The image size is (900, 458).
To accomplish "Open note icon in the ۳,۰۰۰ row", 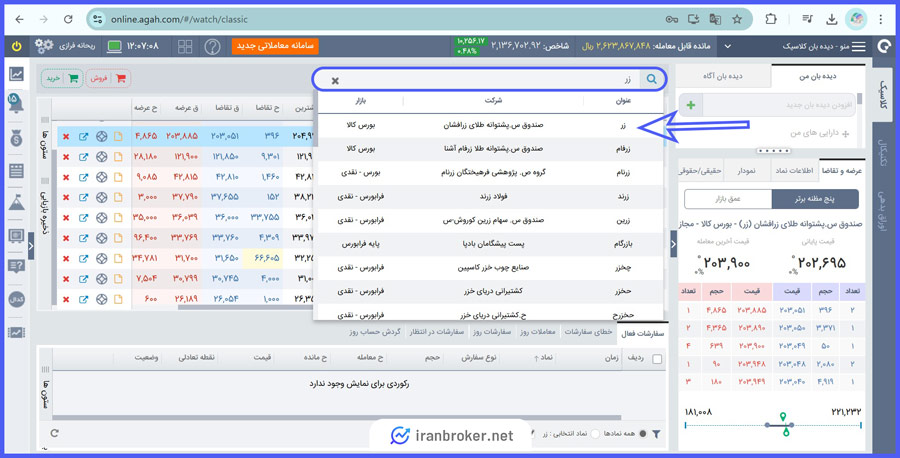I will coord(118,197).
